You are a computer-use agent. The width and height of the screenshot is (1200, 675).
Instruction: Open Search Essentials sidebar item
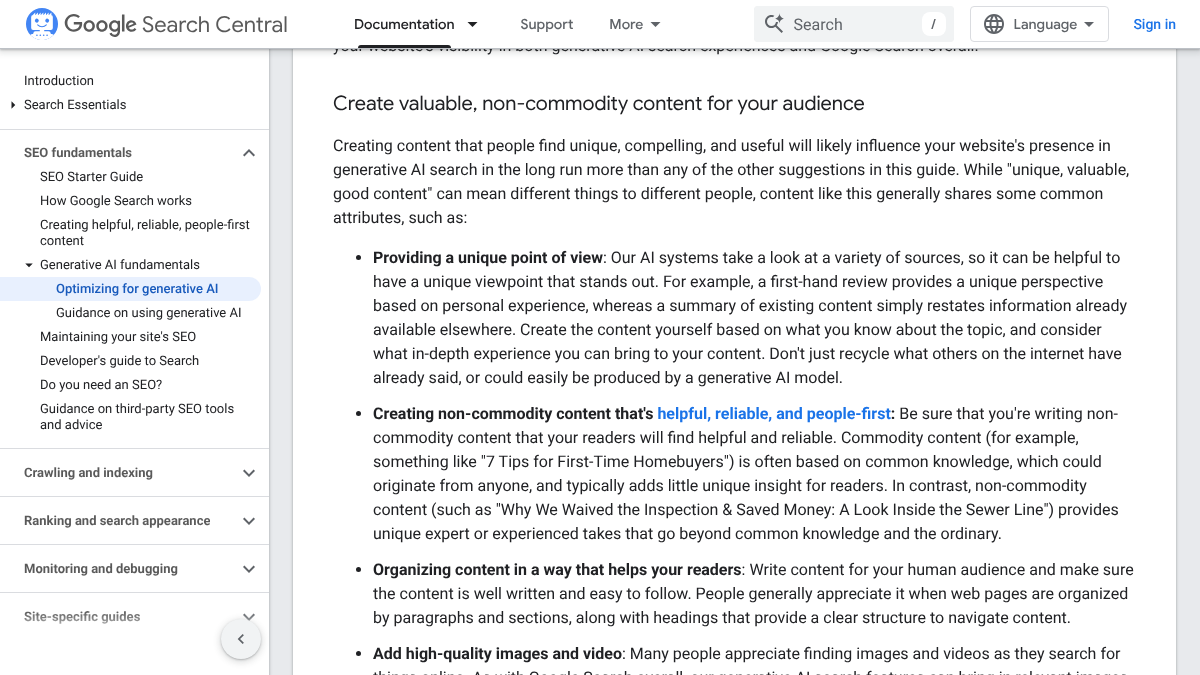tap(75, 105)
